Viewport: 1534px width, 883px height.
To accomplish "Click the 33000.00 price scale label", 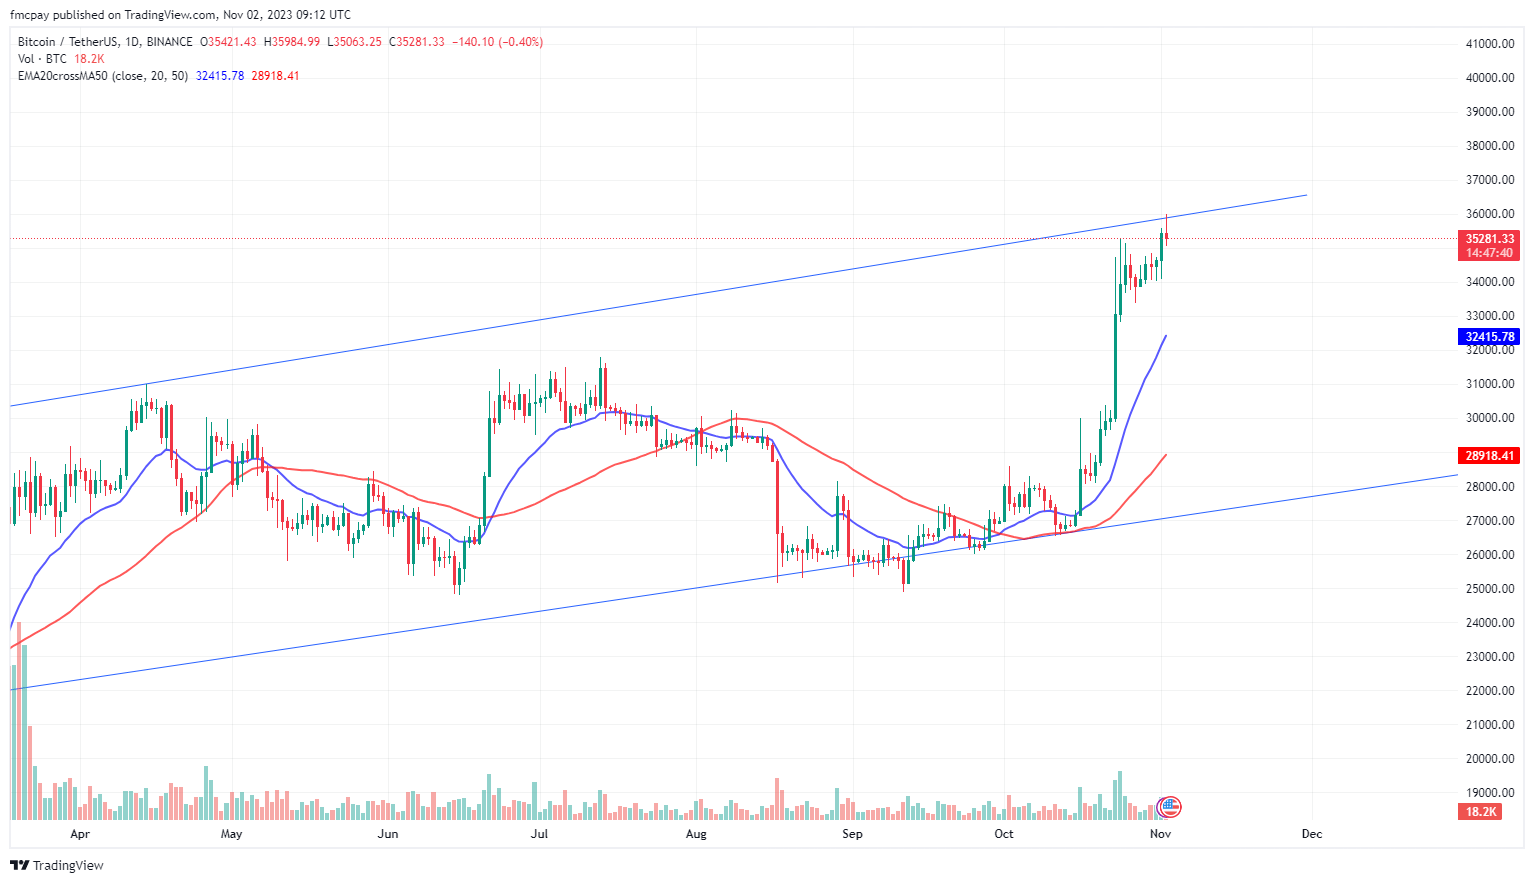I will [1490, 316].
